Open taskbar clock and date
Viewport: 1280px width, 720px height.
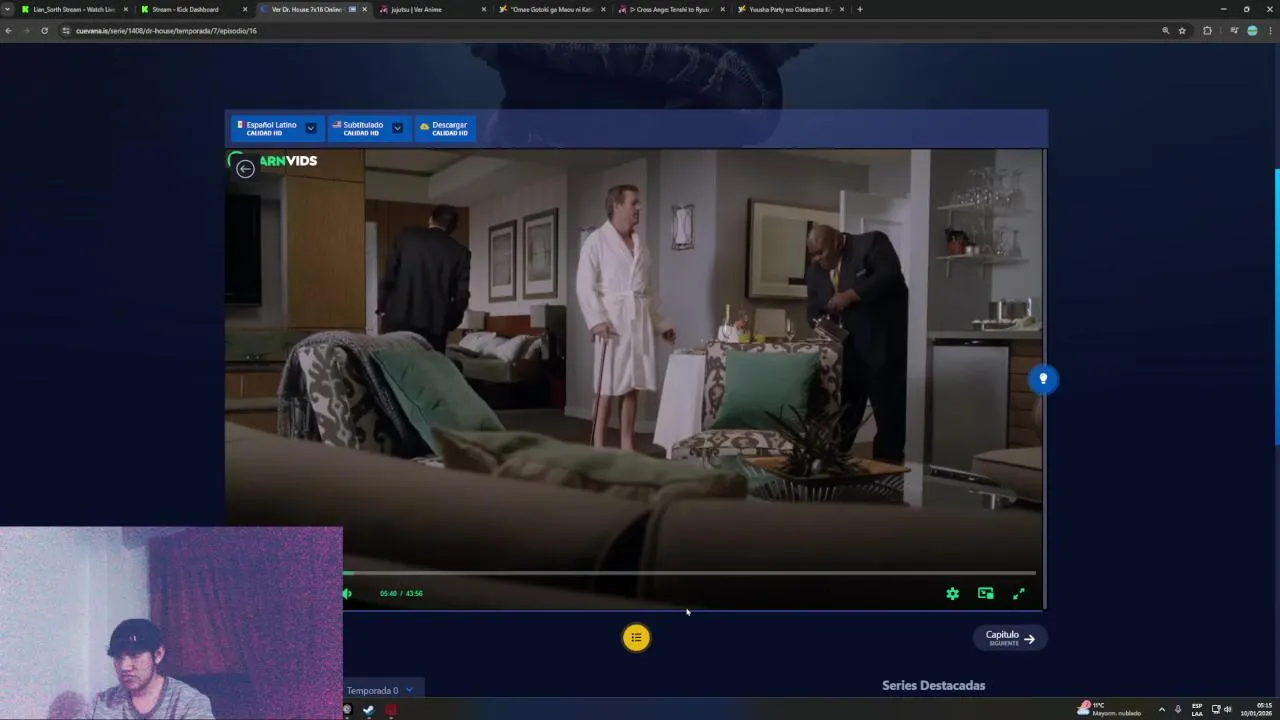click(x=1257, y=709)
